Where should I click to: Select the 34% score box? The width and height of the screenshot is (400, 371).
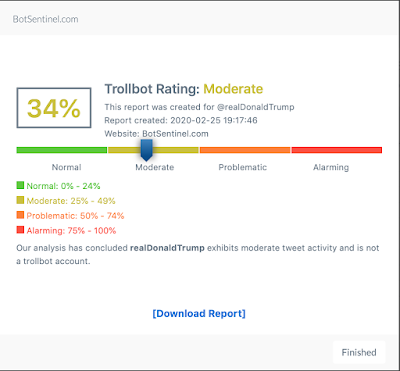54,108
